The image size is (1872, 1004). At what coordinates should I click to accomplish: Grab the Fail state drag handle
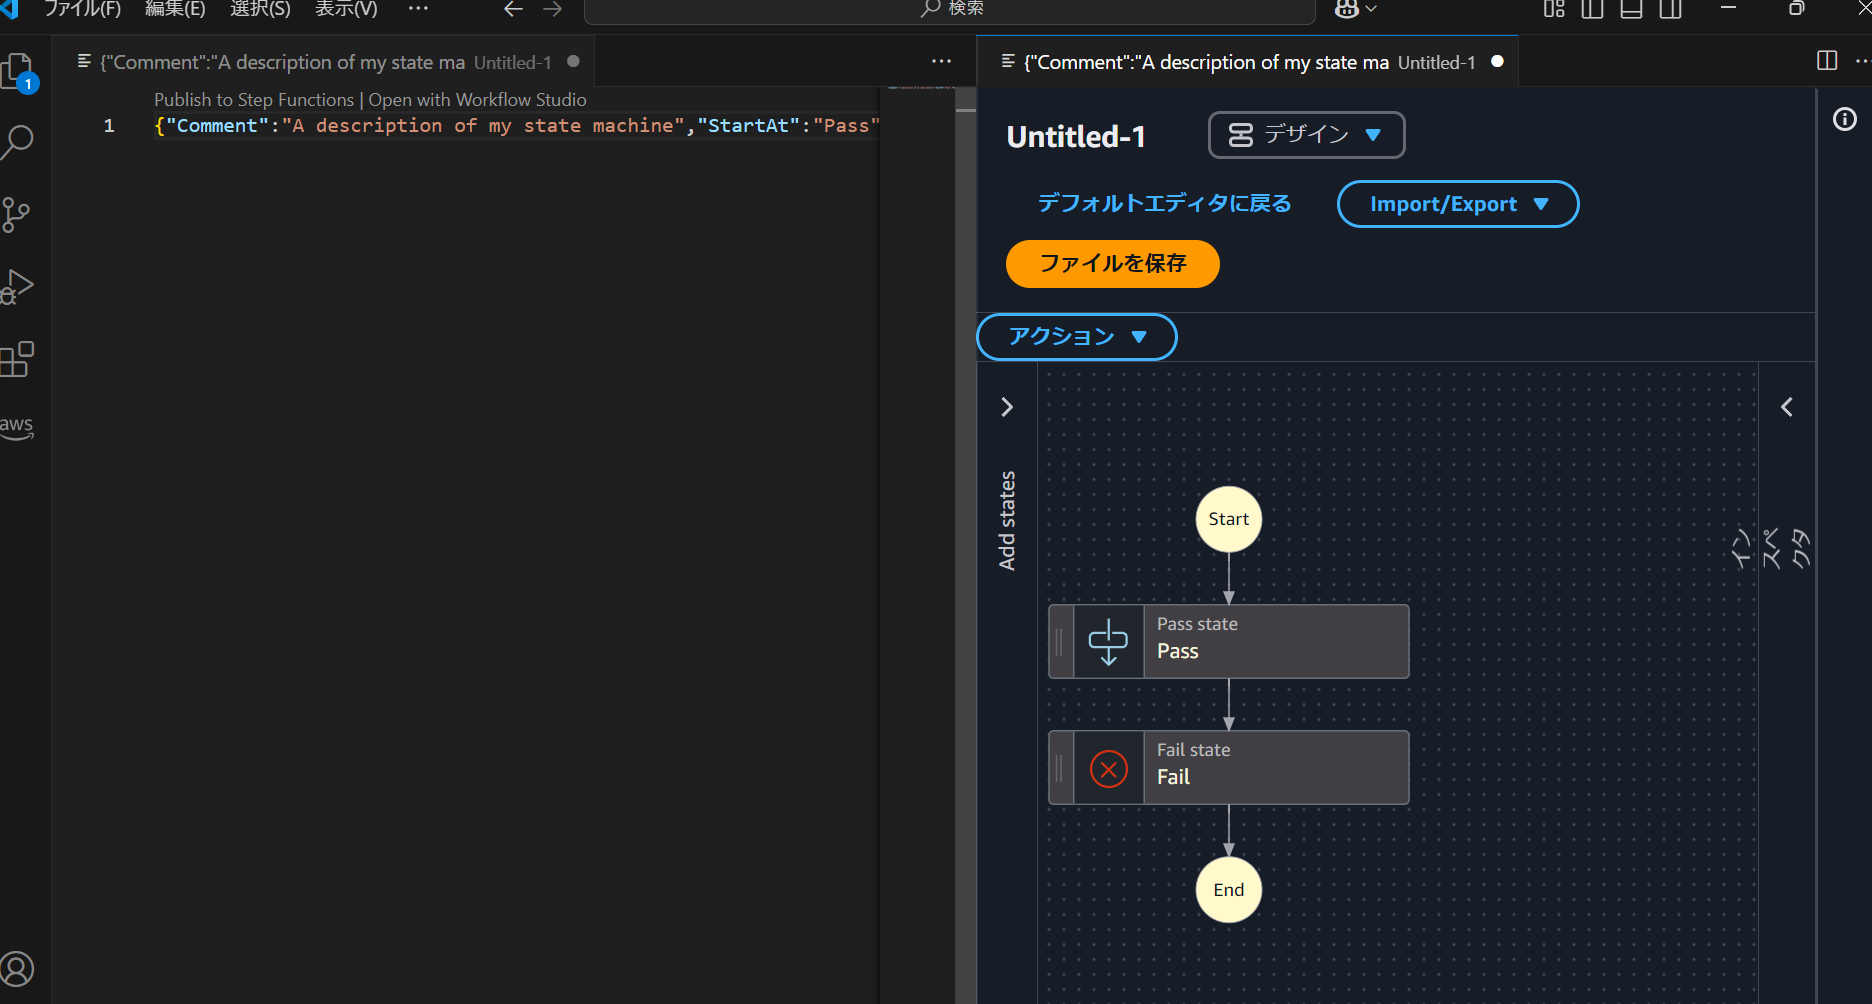pyautogui.click(x=1060, y=768)
